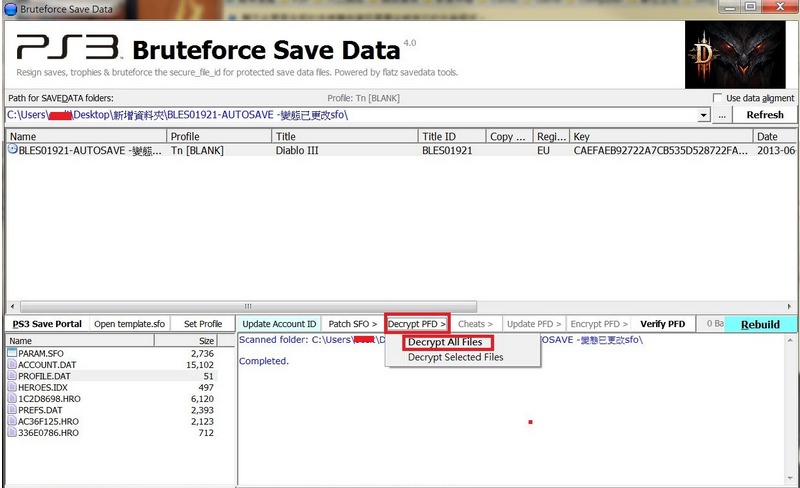This screenshot has width=800, height=488.
Task: Click the HEROES.IDX file icon
Action: 12,387
